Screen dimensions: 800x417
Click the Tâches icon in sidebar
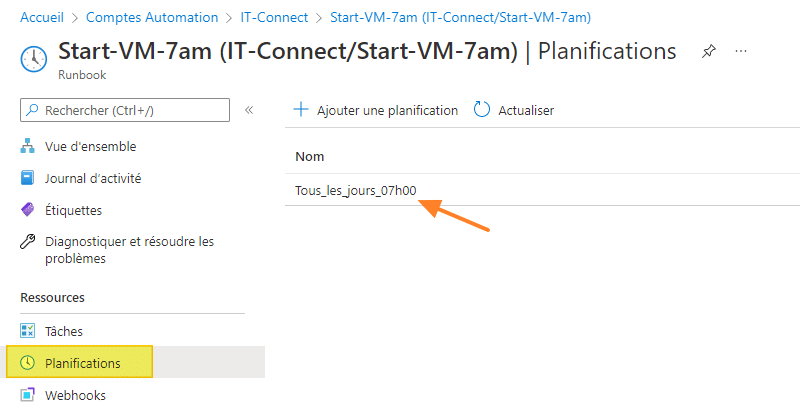click(28, 331)
